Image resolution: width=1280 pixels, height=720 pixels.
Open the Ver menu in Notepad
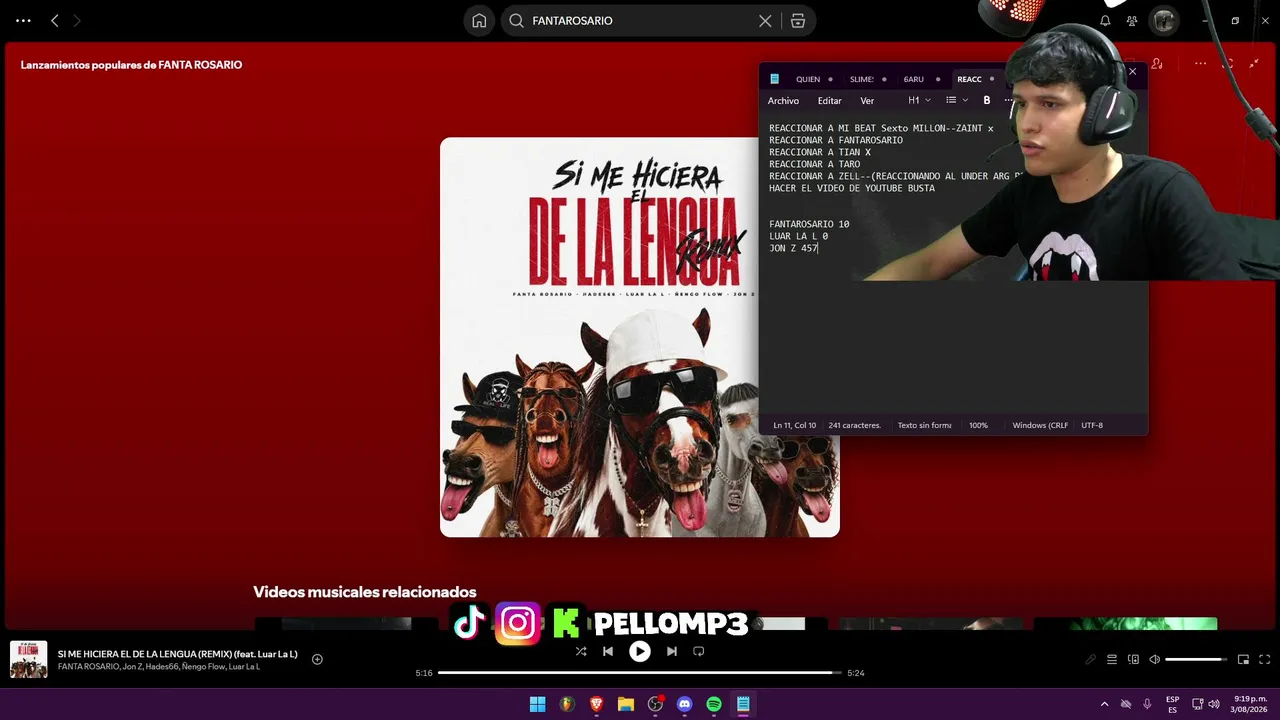[867, 101]
